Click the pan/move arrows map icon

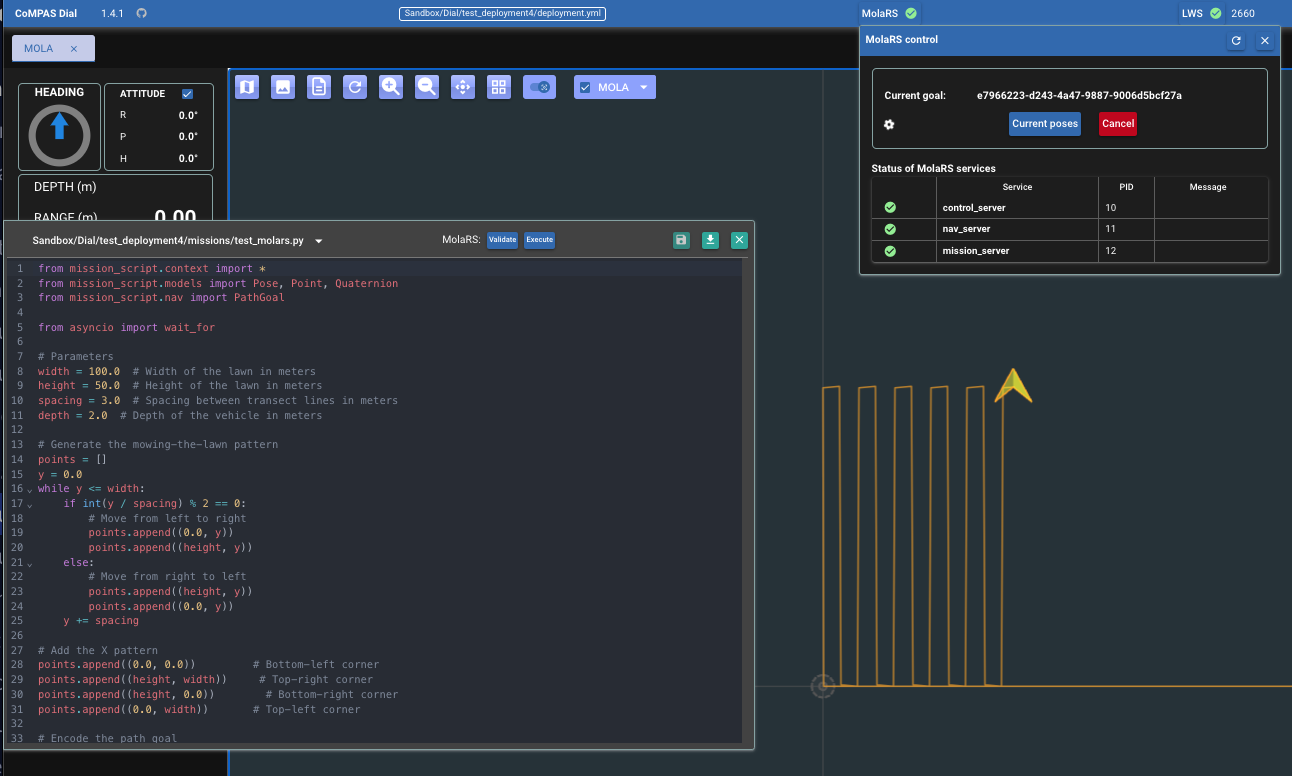pos(463,87)
